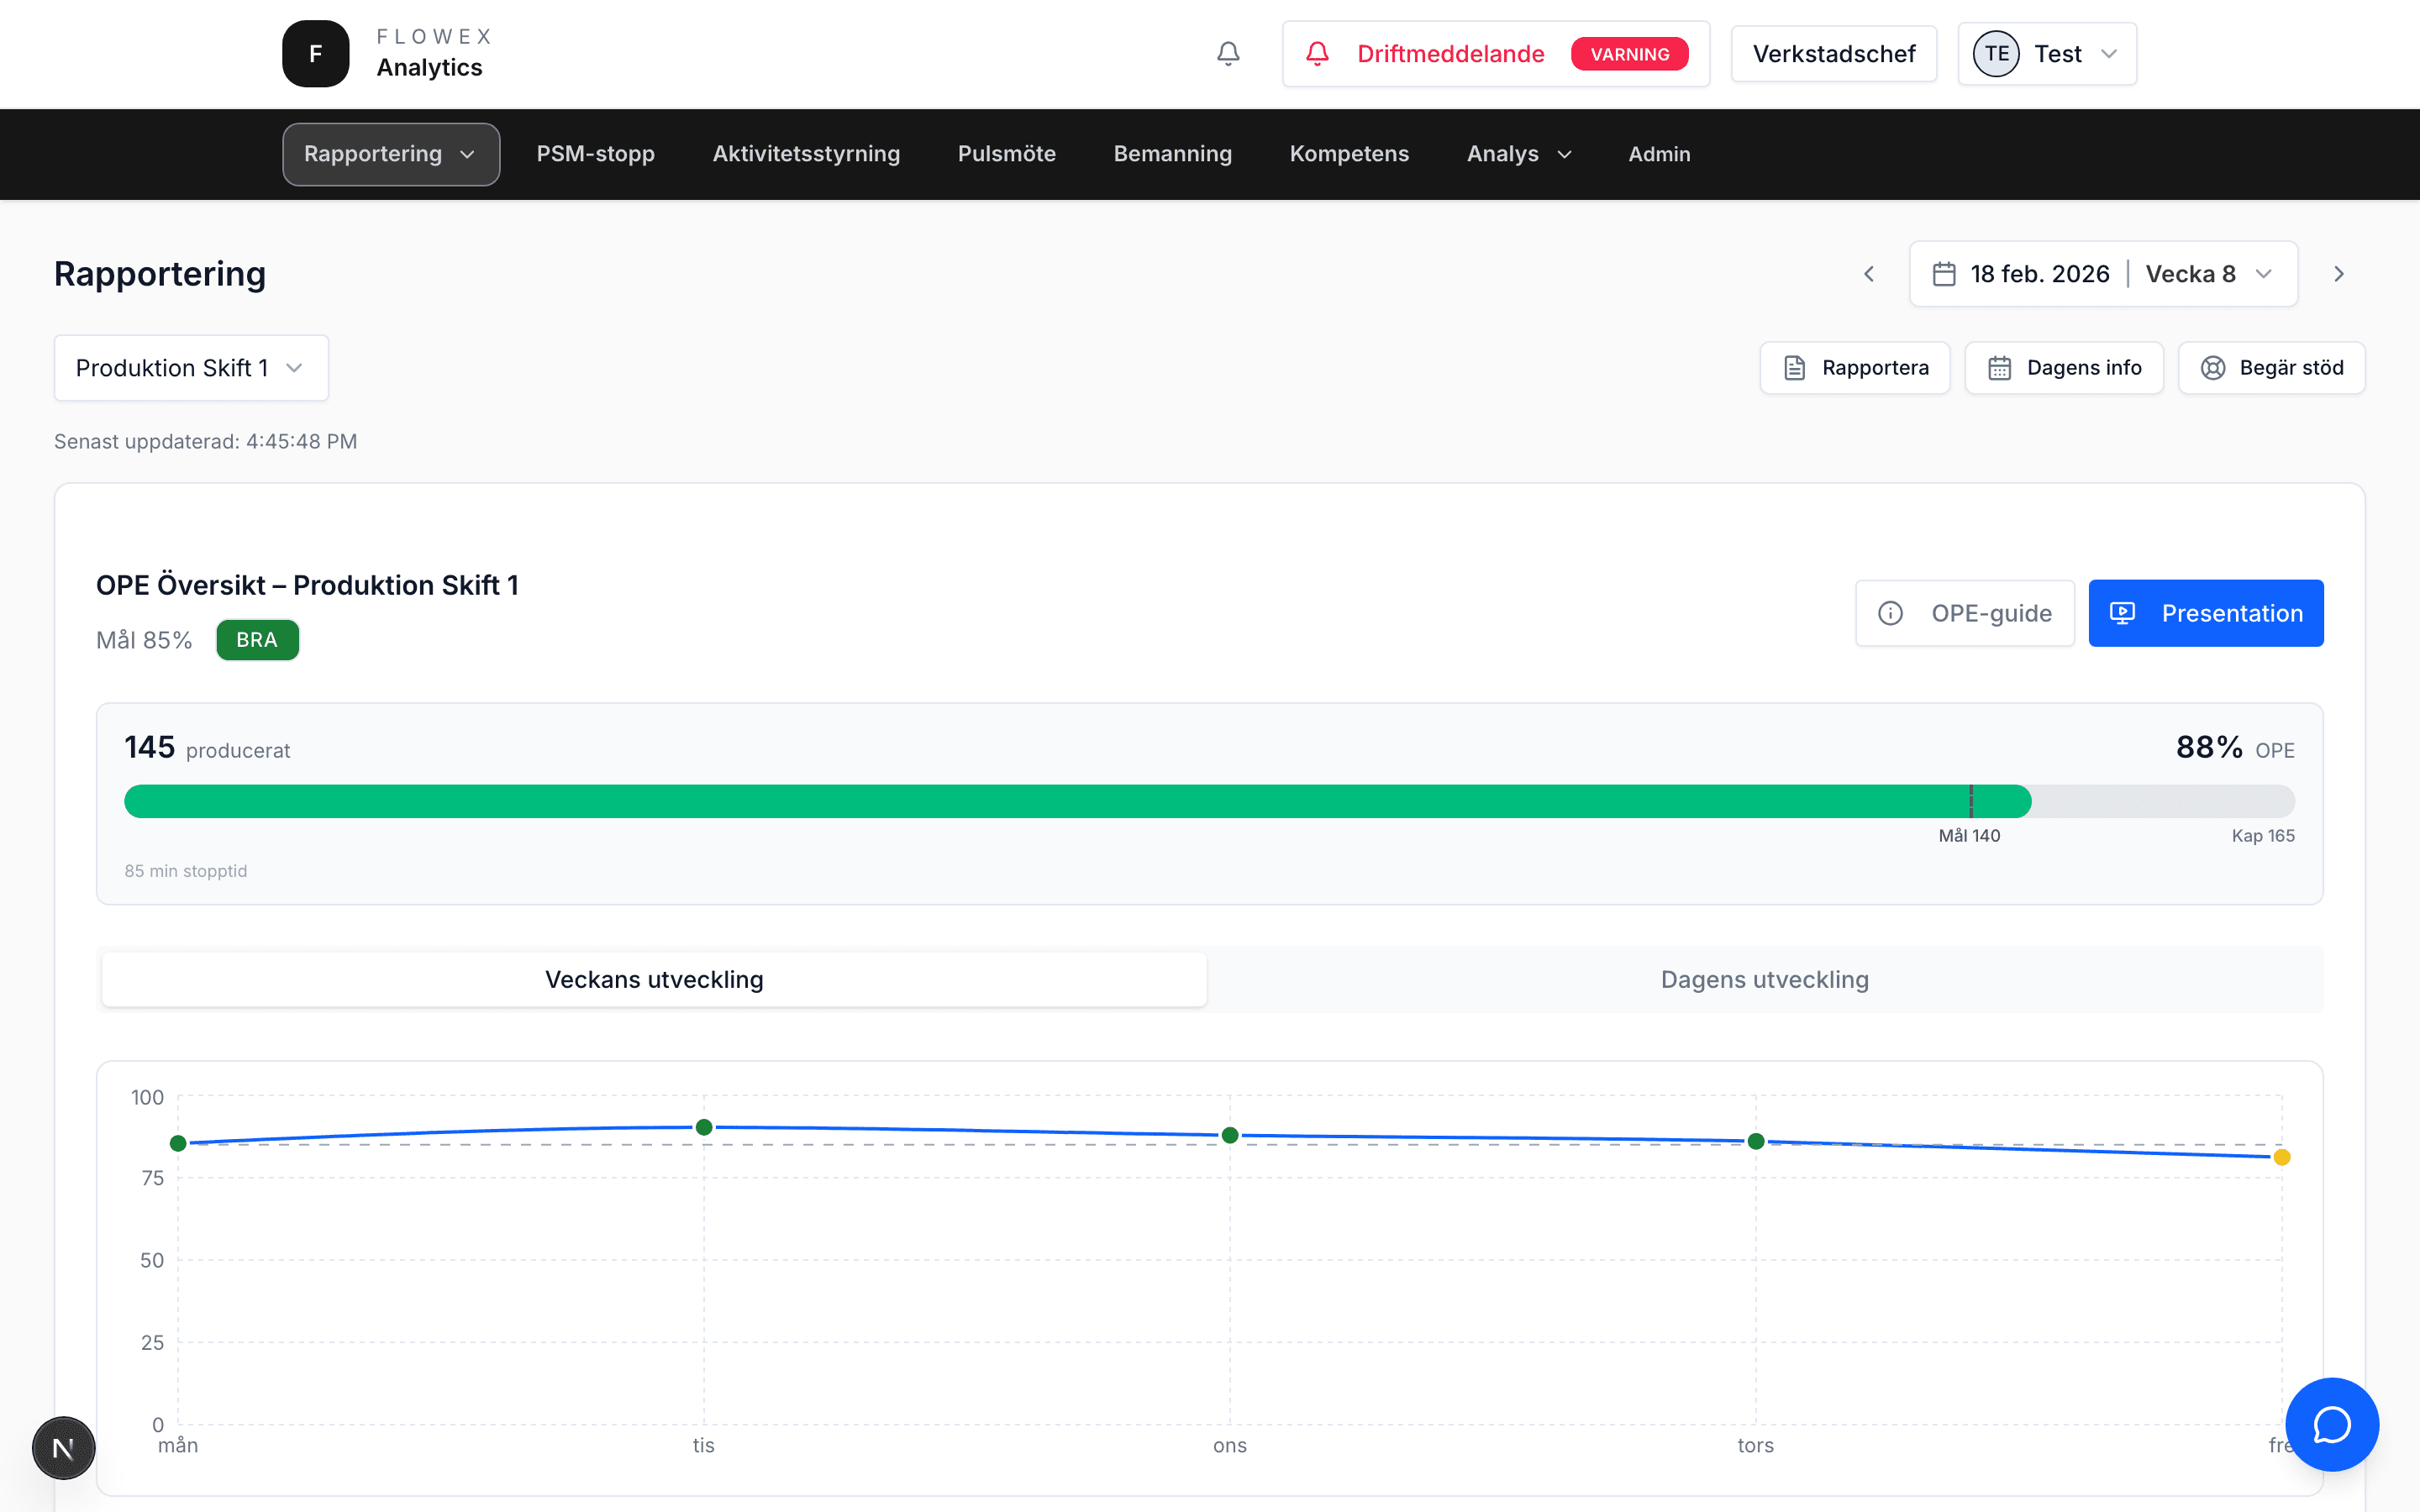The width and height of the screenshot is (2420, 1512).
Task: Click Begär stöd to request support
Action: [2271, 367]
